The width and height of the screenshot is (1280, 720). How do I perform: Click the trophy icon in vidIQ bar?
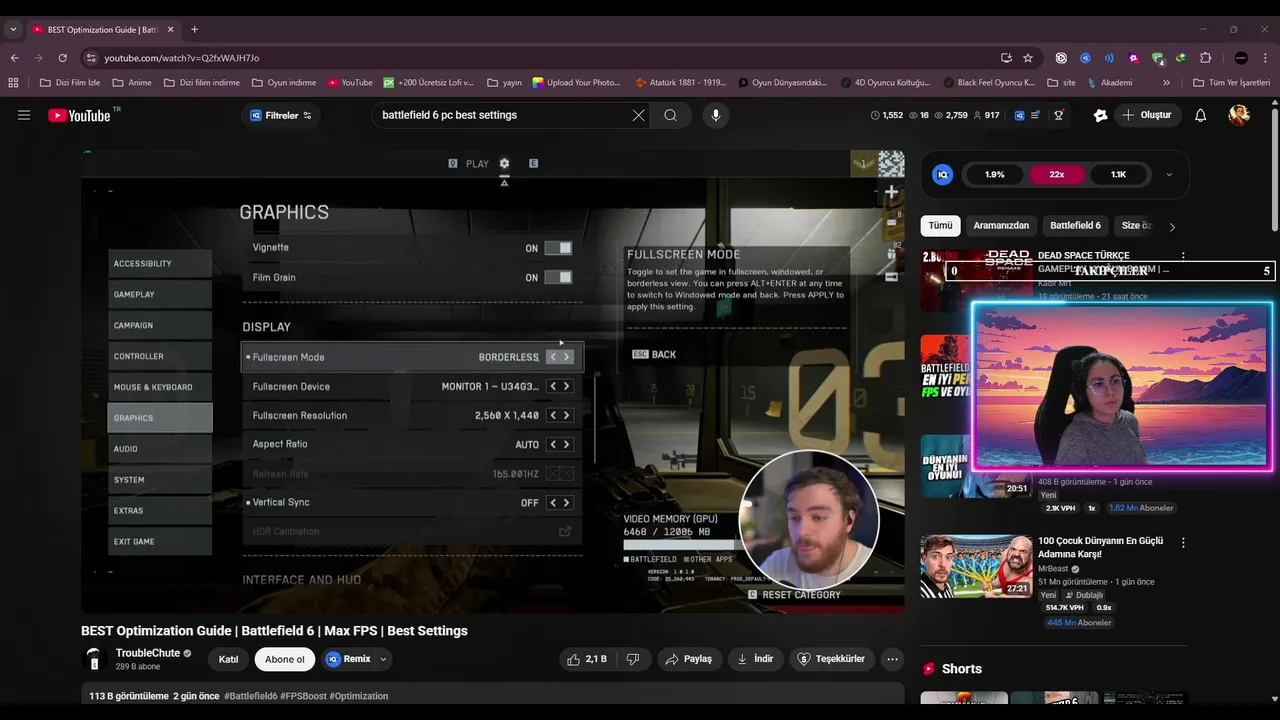(1058, 115)
